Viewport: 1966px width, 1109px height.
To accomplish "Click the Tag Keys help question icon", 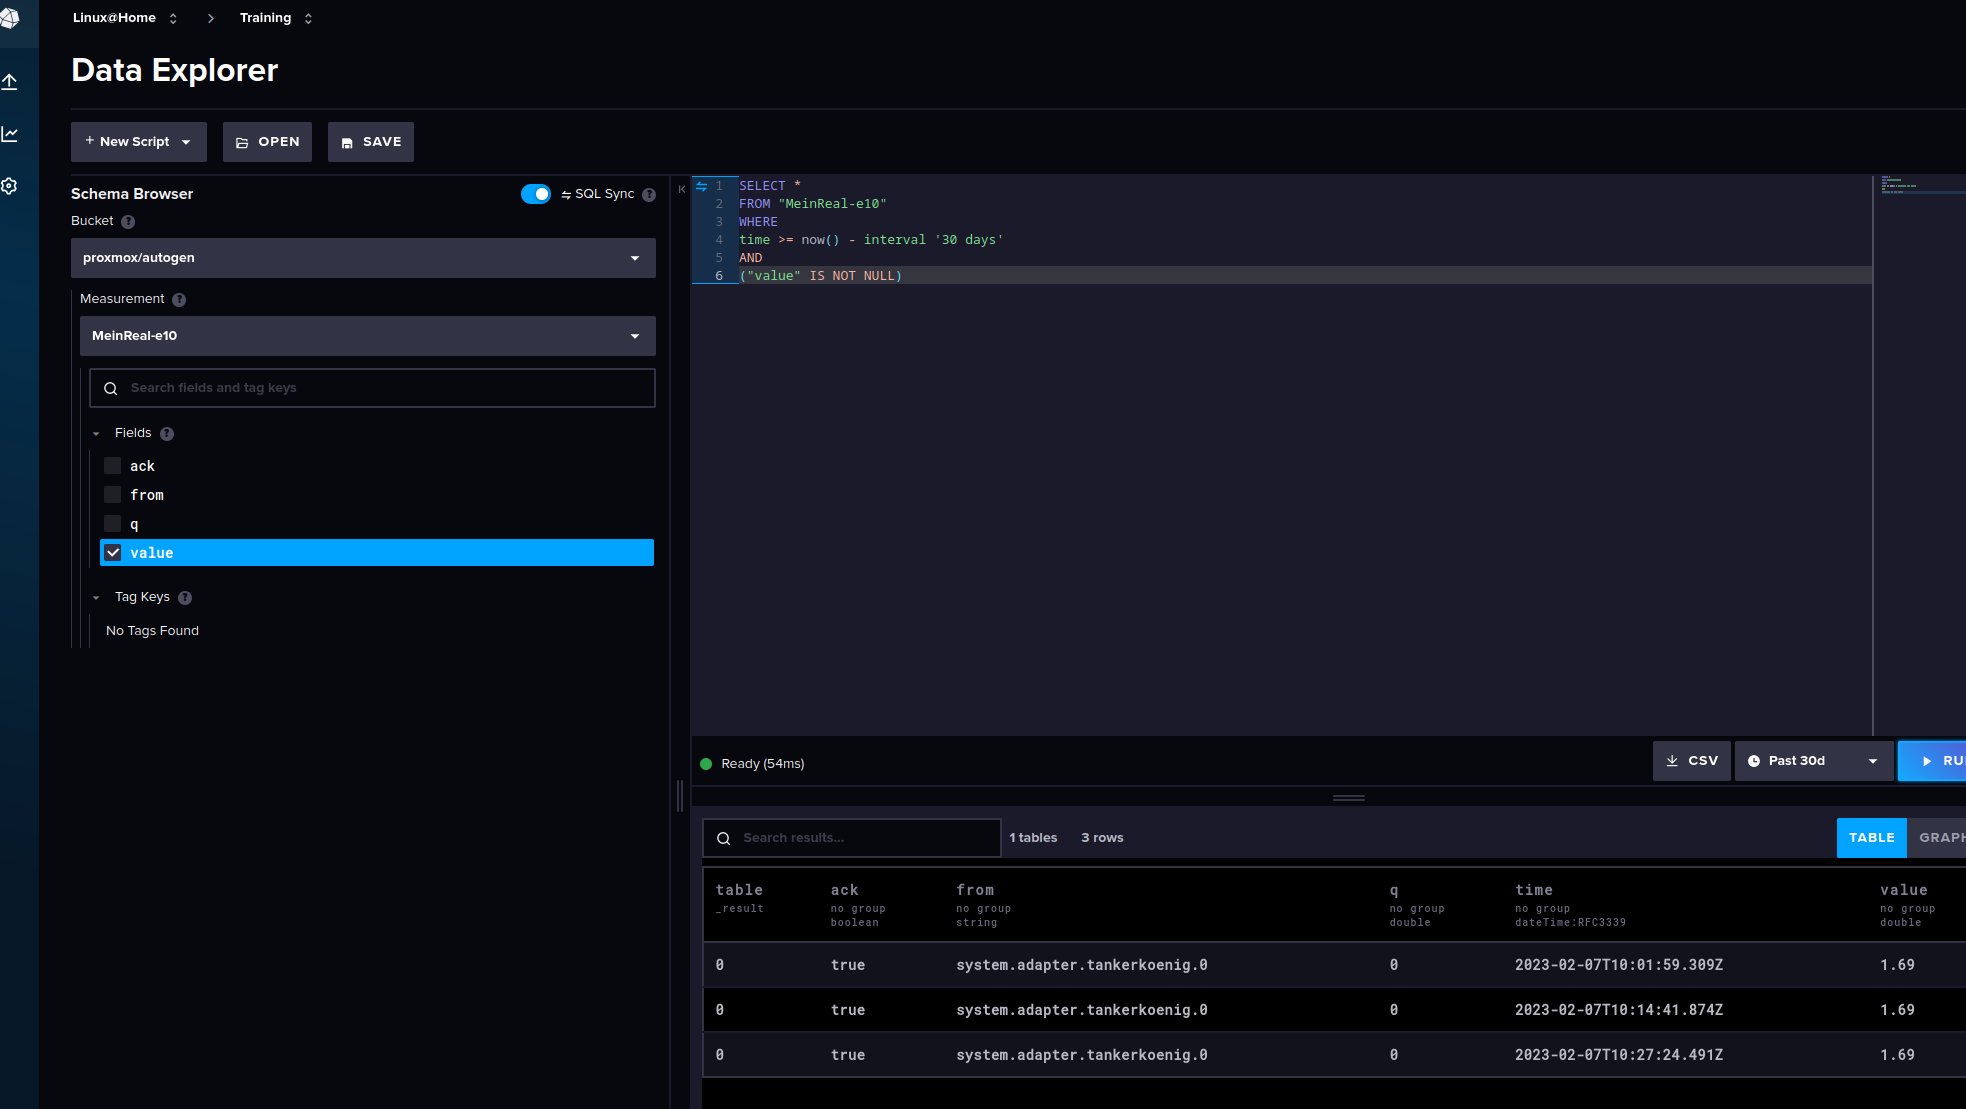I will tap(185, 598).
